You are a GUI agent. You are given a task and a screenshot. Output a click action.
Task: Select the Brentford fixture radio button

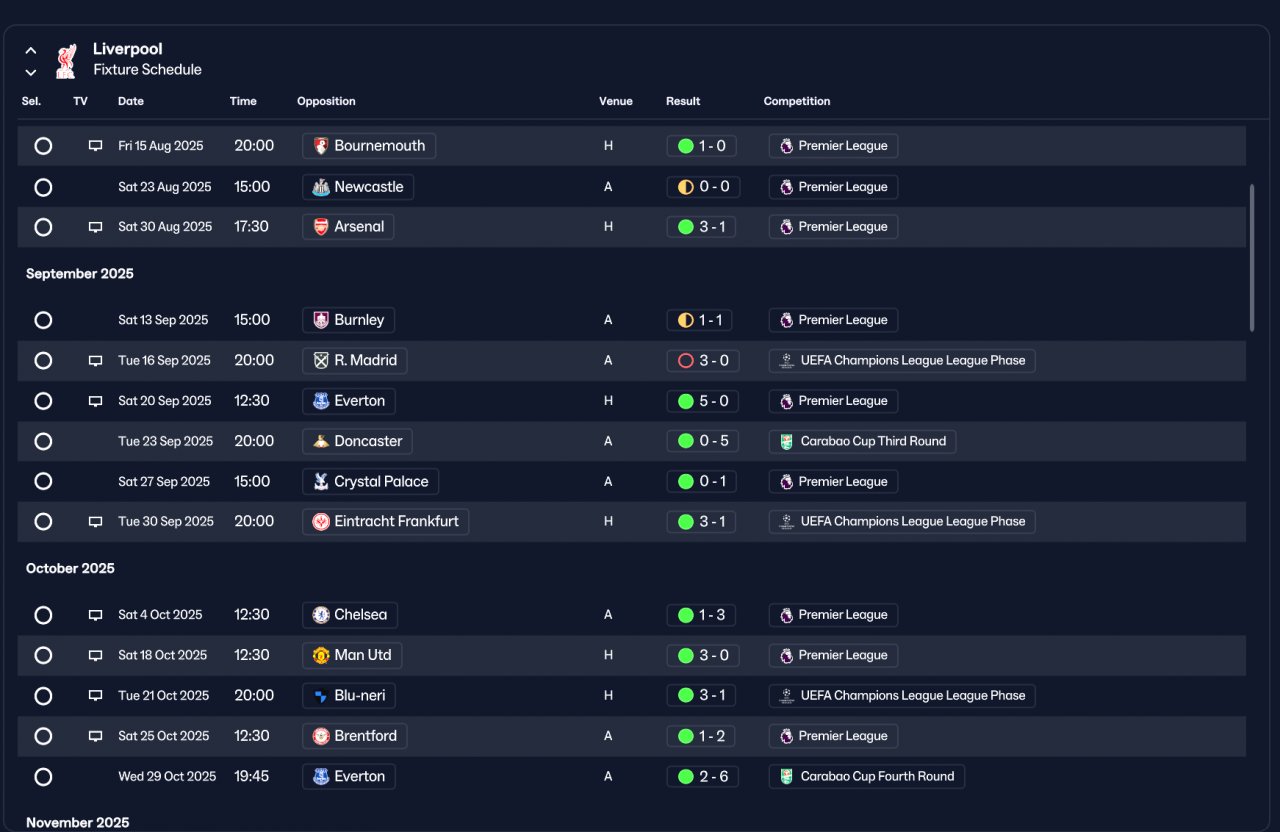coord(43,736)
